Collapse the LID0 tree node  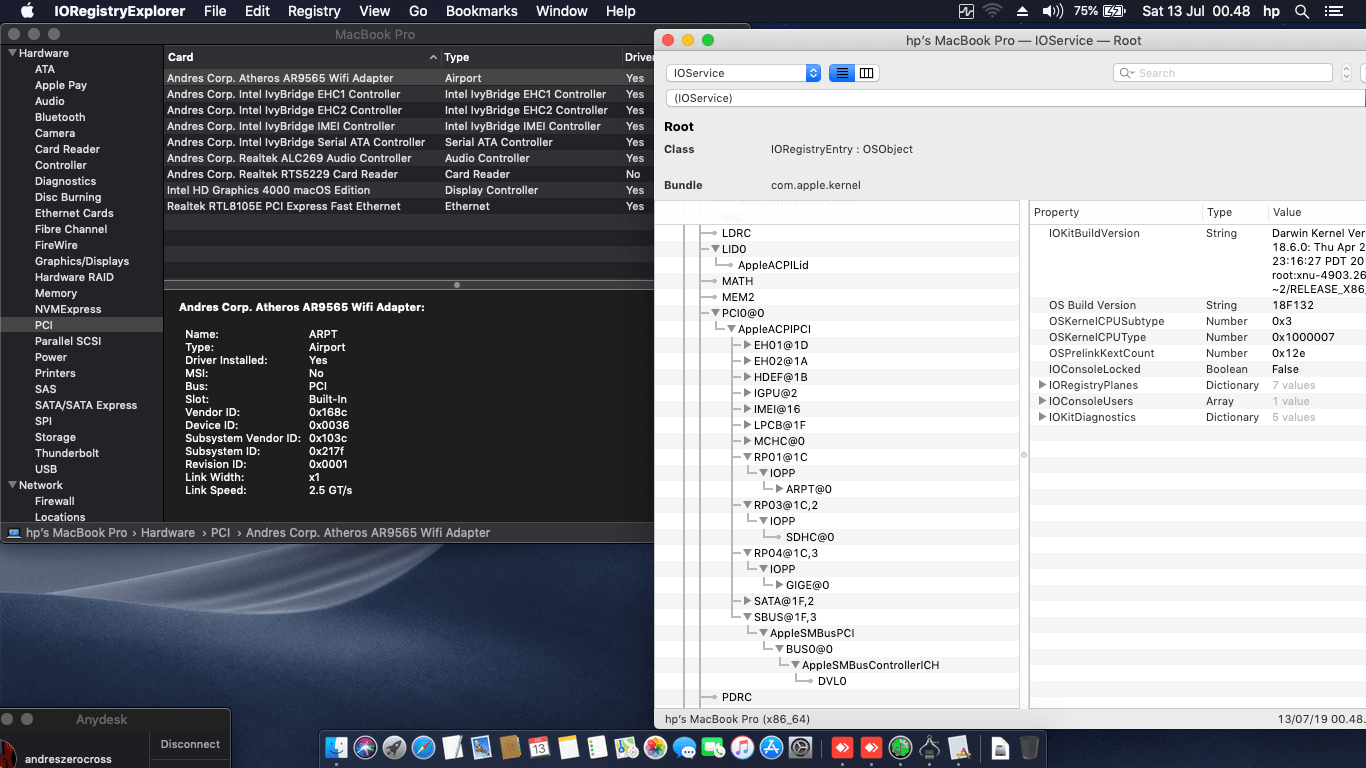(715, 249)
